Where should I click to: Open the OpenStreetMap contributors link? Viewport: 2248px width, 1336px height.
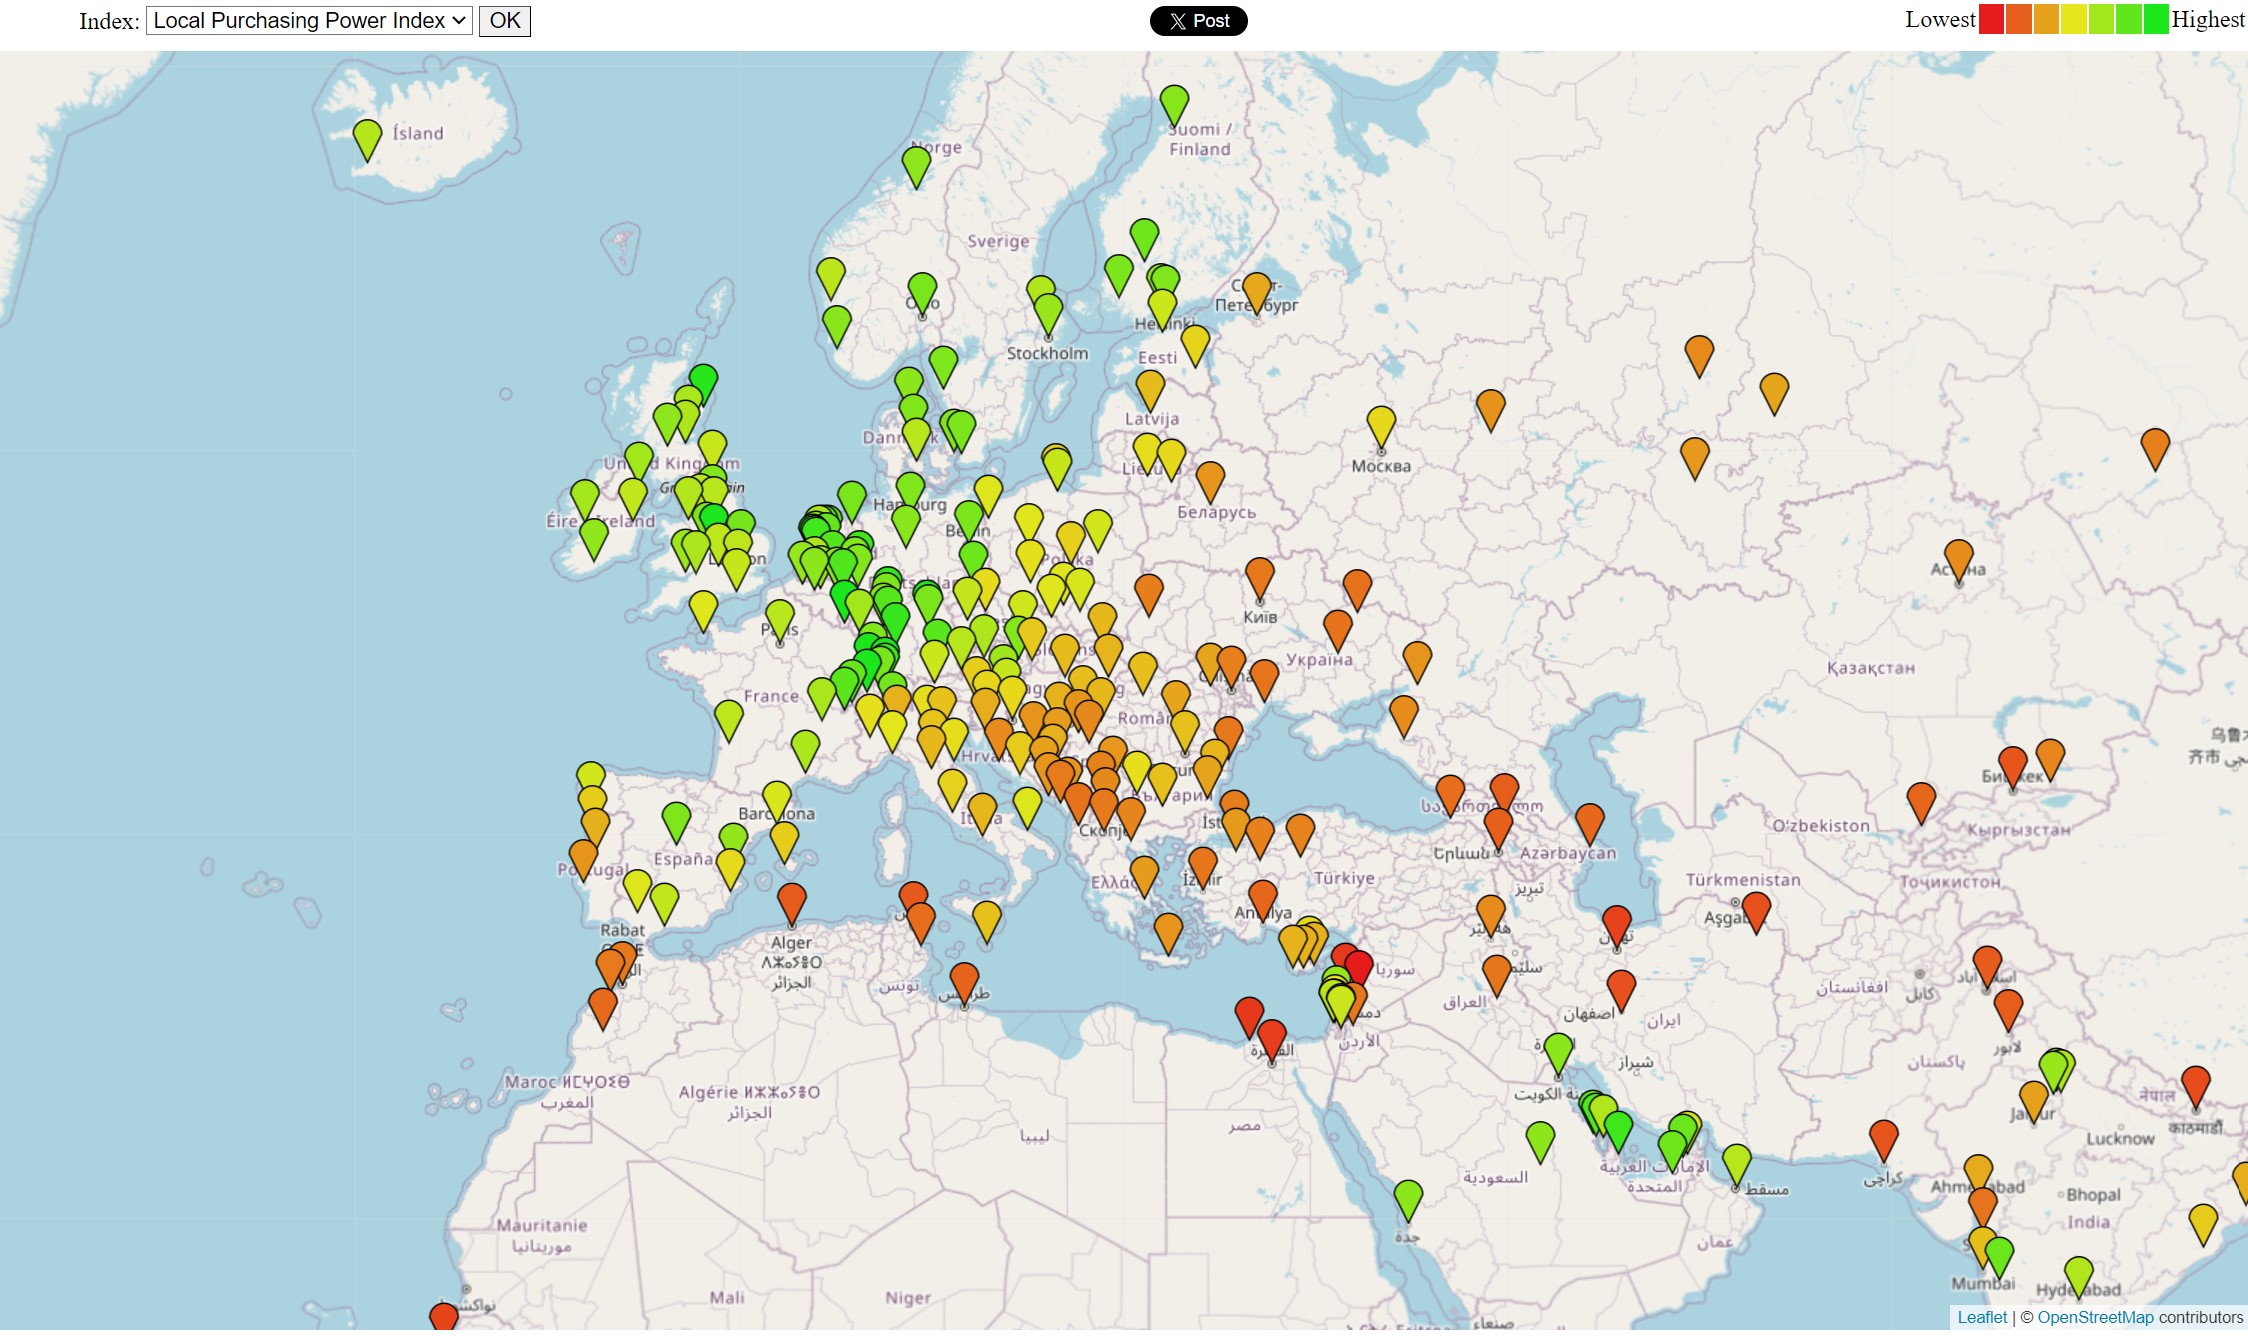tap(2095, 1317)
